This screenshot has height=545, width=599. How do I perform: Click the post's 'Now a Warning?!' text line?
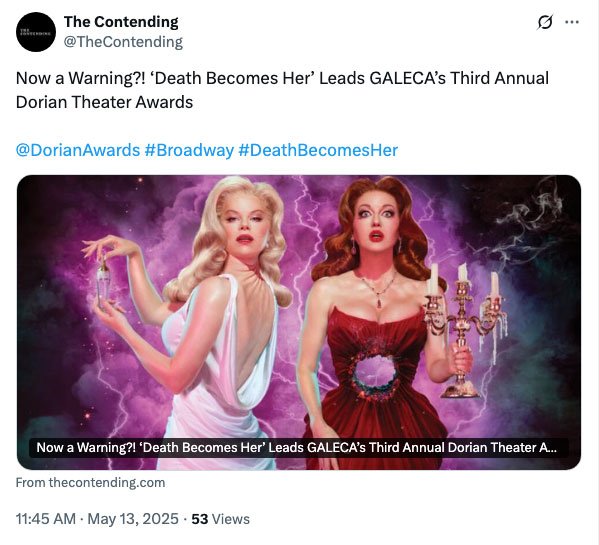282,78
